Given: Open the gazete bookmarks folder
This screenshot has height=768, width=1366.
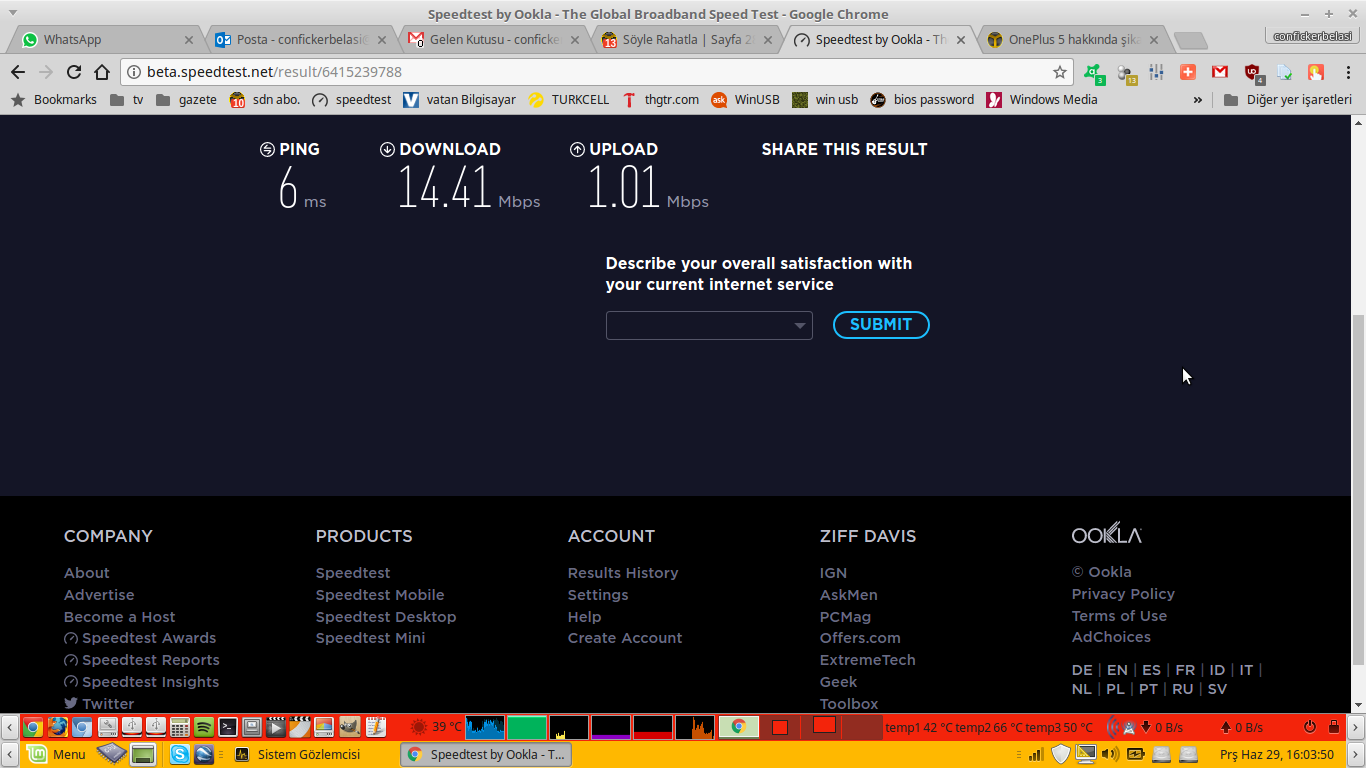Looking at the screenshot, I should tap(186, 100).
